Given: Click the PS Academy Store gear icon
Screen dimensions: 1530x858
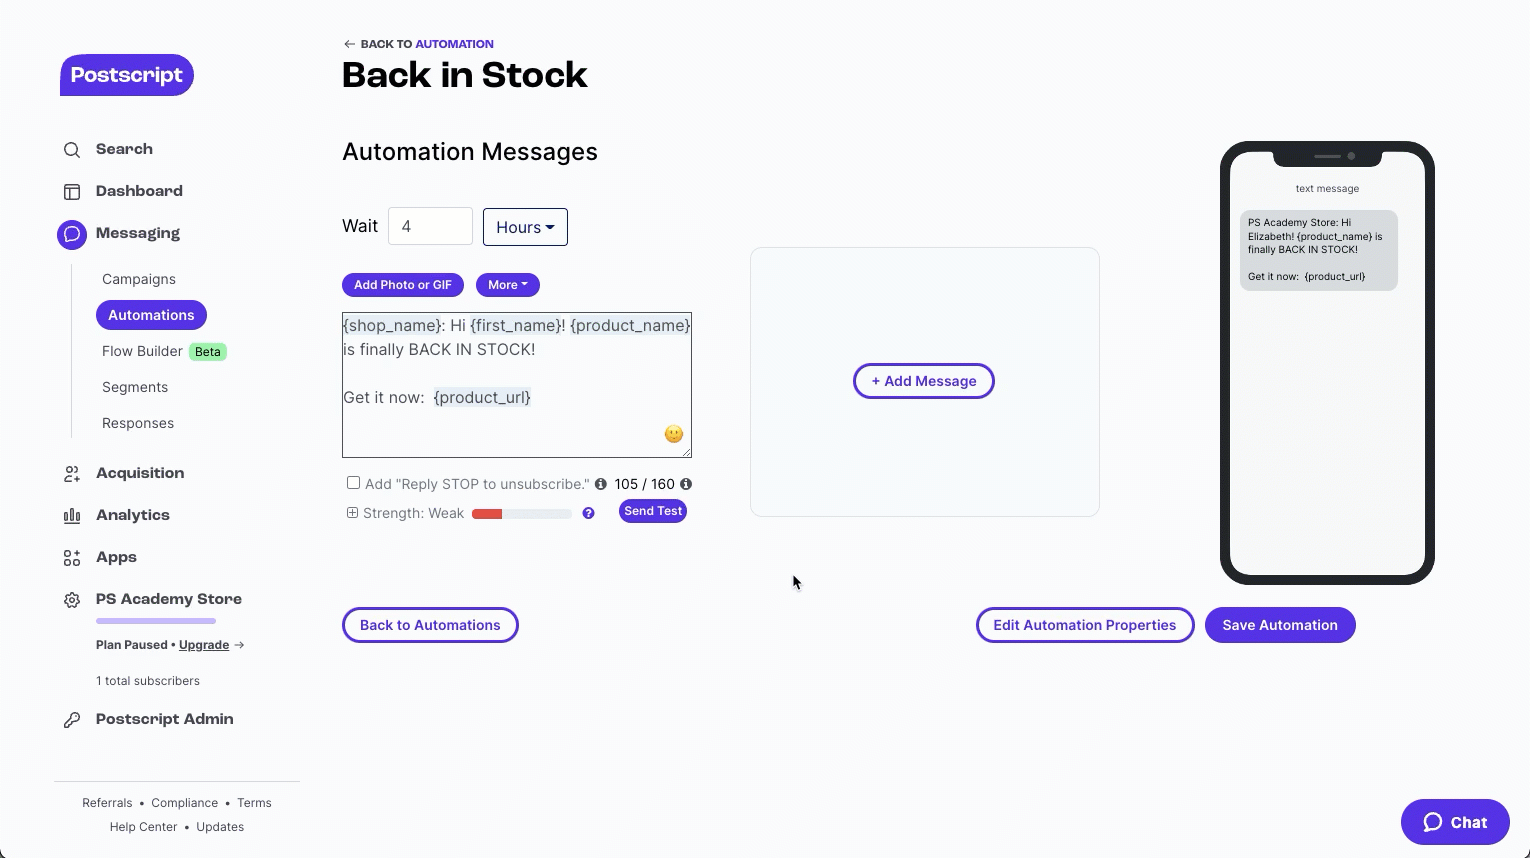Looking at the screenshot, I should point(72,600).
